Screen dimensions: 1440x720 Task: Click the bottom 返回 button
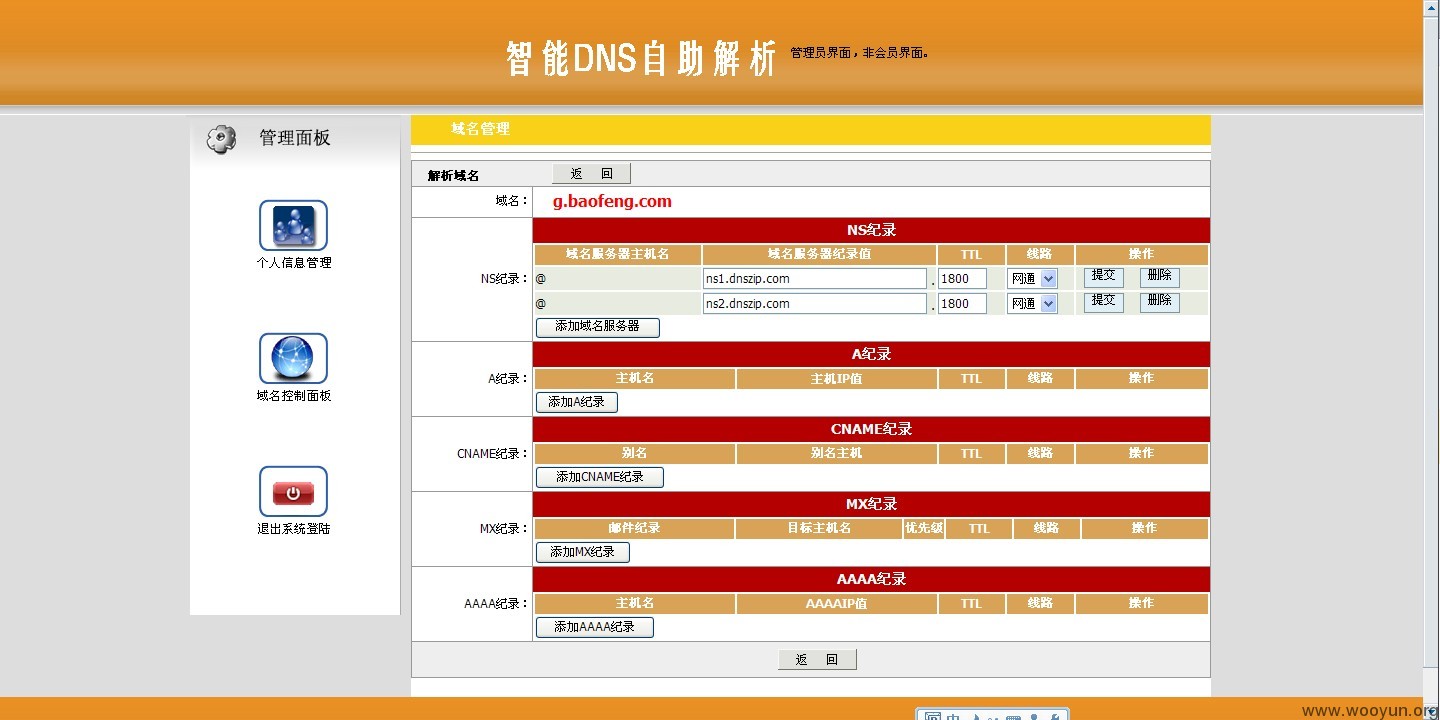tap(817, 660)
